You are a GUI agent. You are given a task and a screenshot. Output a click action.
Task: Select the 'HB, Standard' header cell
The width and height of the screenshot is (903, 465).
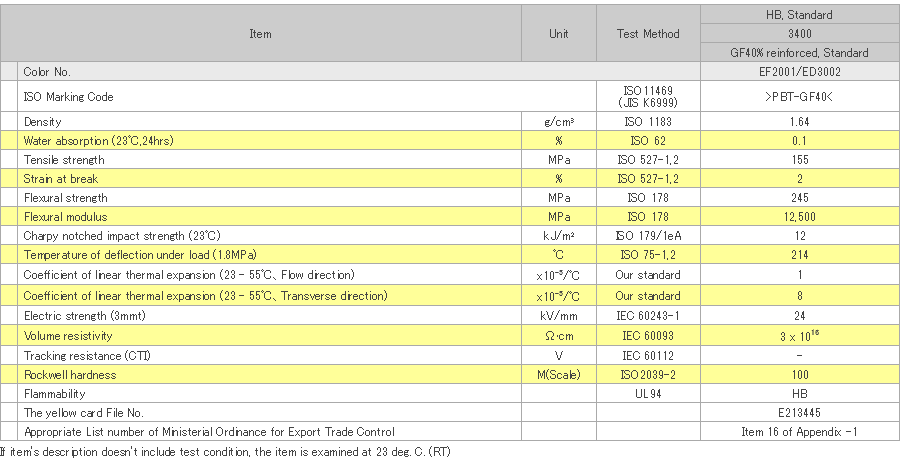tap(799, 15)
